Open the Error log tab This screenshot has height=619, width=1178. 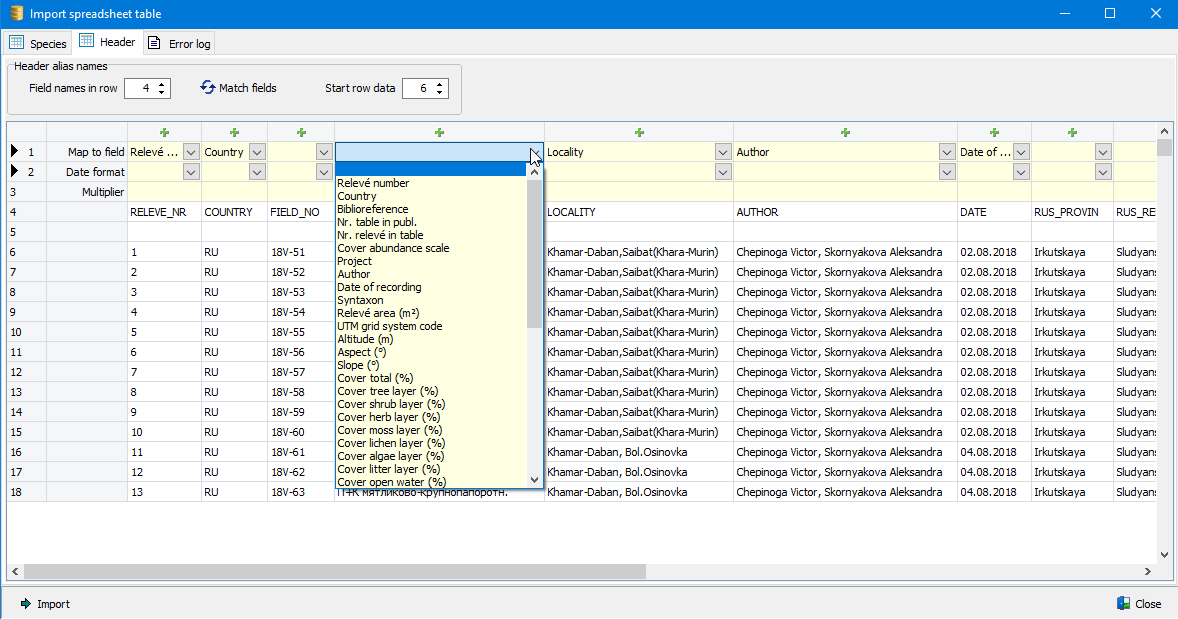tap(179, 43)
